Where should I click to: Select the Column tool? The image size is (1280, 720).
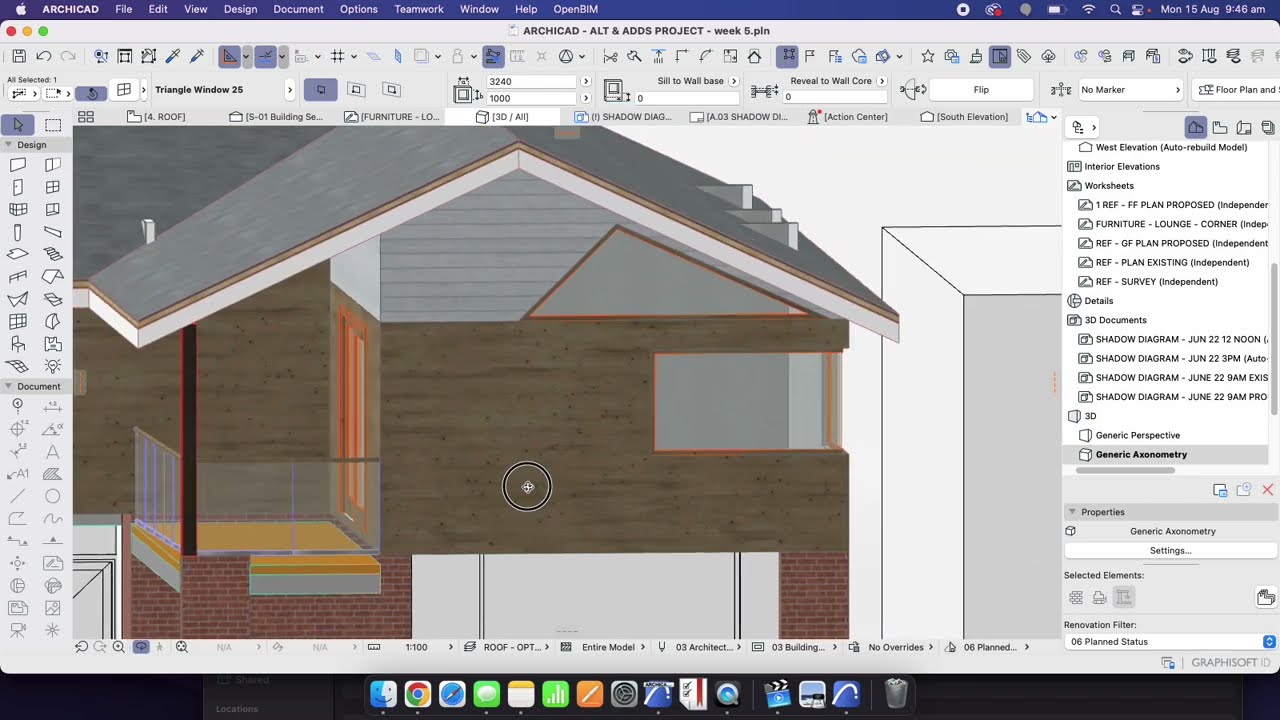(x=18, y=232)
